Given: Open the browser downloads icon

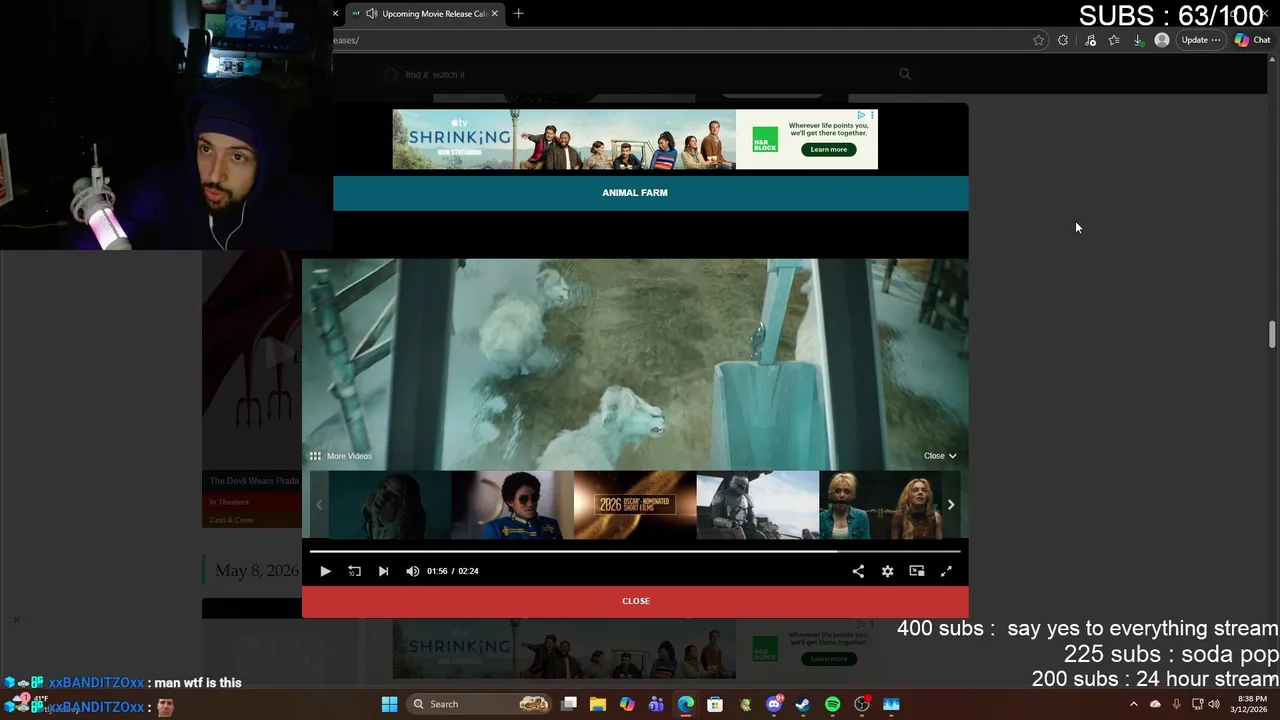Looking at the screenshot, I should pos(1138,40).
